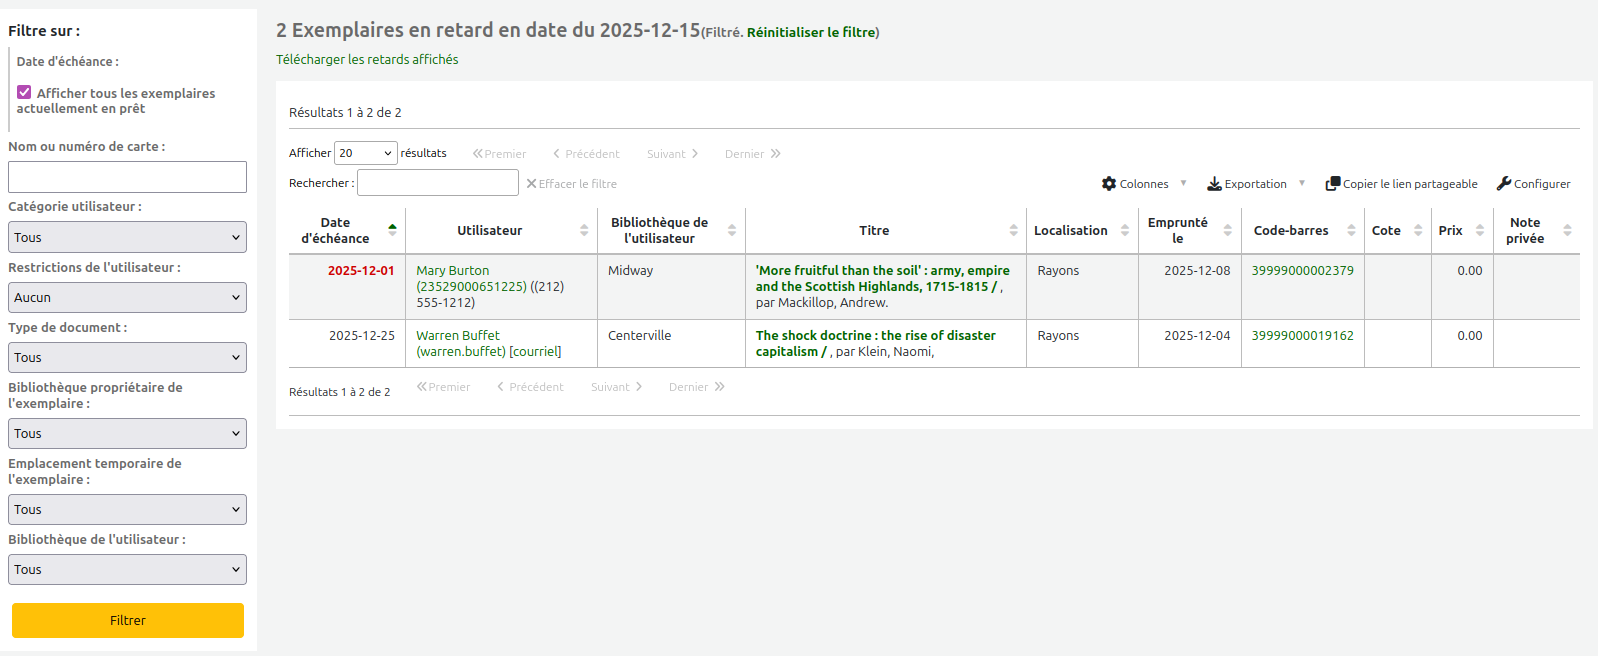This screenshot has width=1598, height=656.
Task: Sort by Date d'échéance arrow icon
Action: pos(392,230)
